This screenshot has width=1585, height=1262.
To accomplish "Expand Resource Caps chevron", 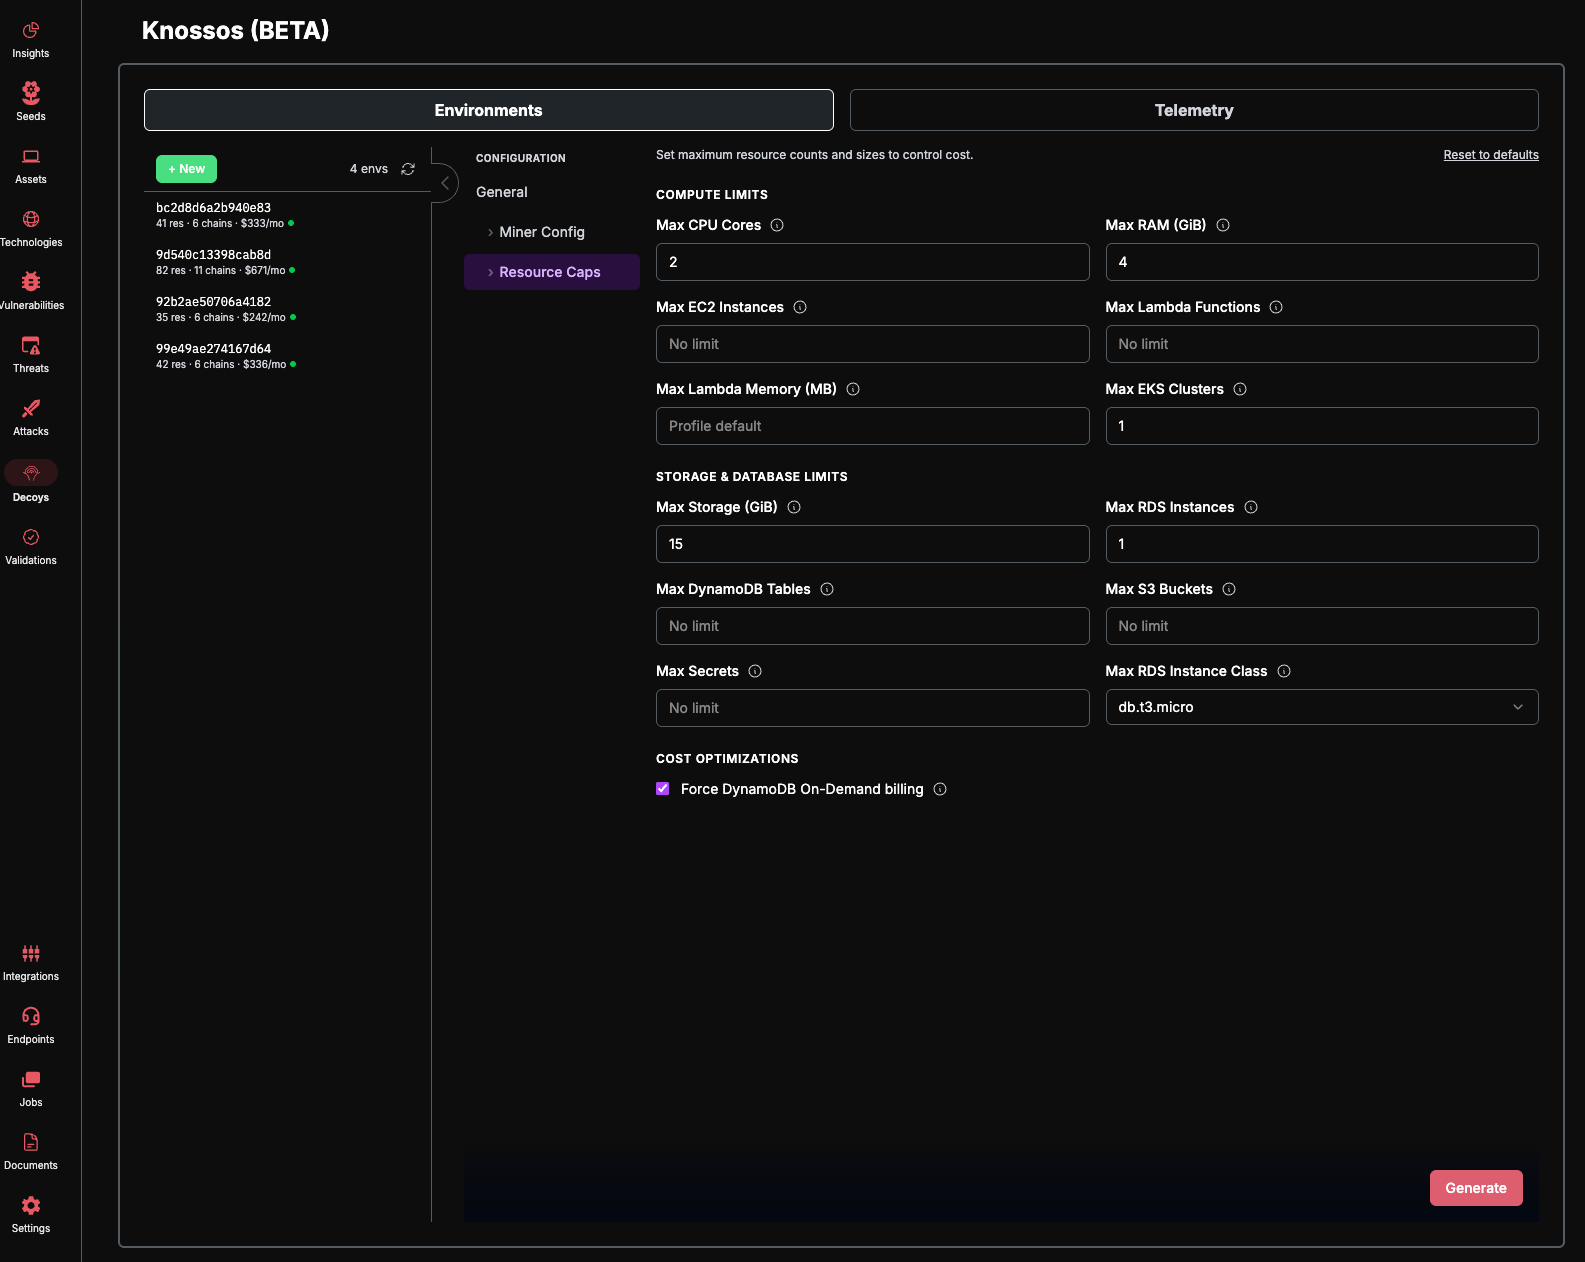I will click(x=490, y=272).
